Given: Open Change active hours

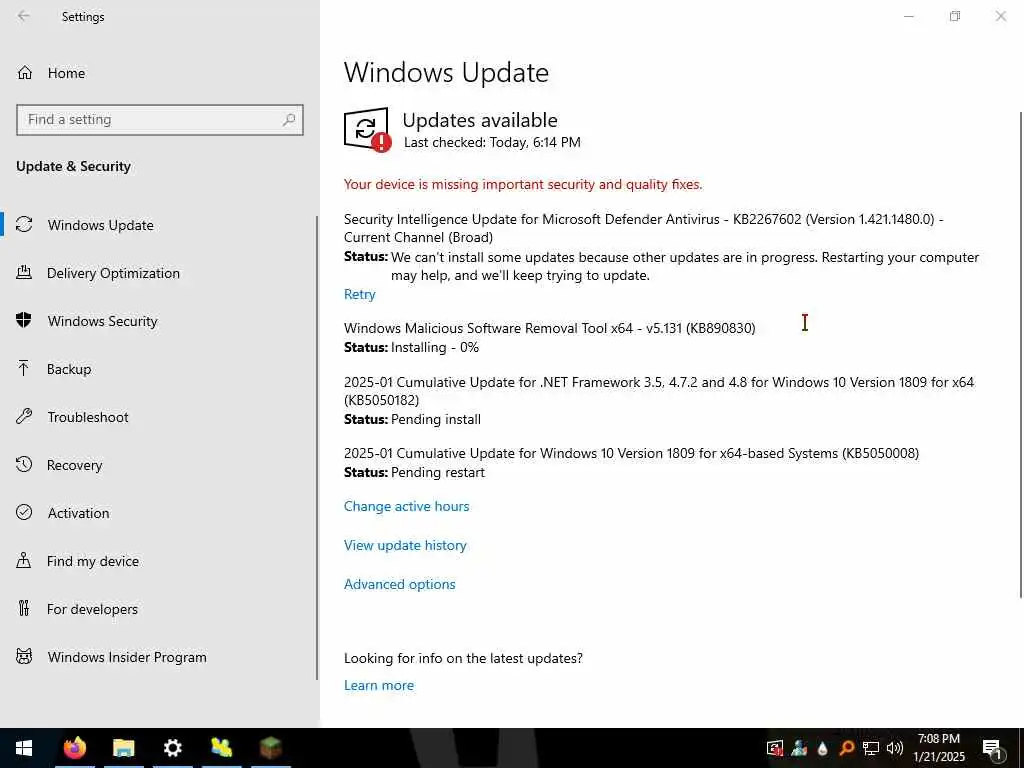Looking at the screenshot, I should 406,506.
